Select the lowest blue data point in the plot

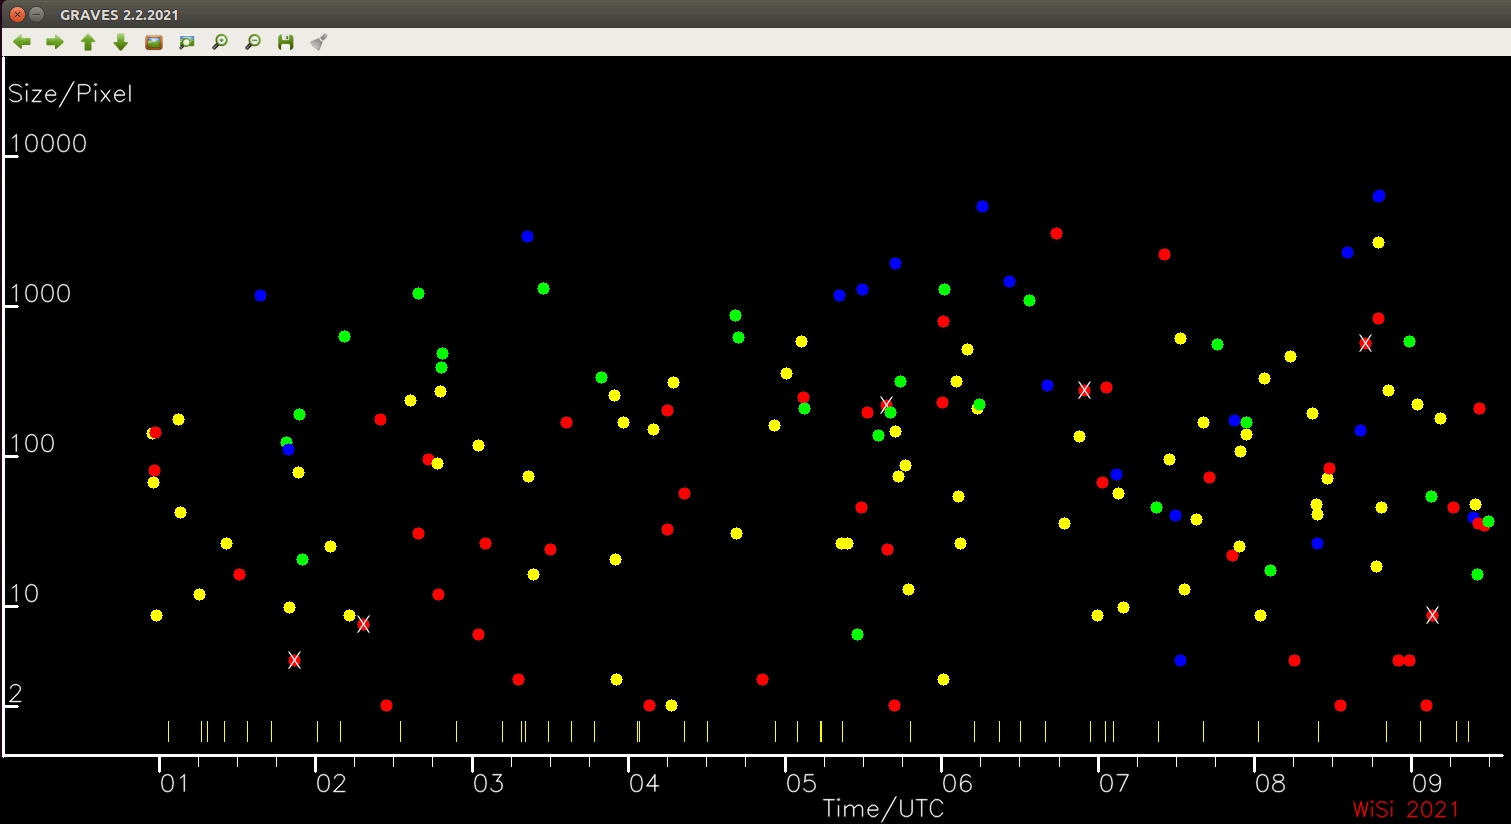[x=1180, y=660]
